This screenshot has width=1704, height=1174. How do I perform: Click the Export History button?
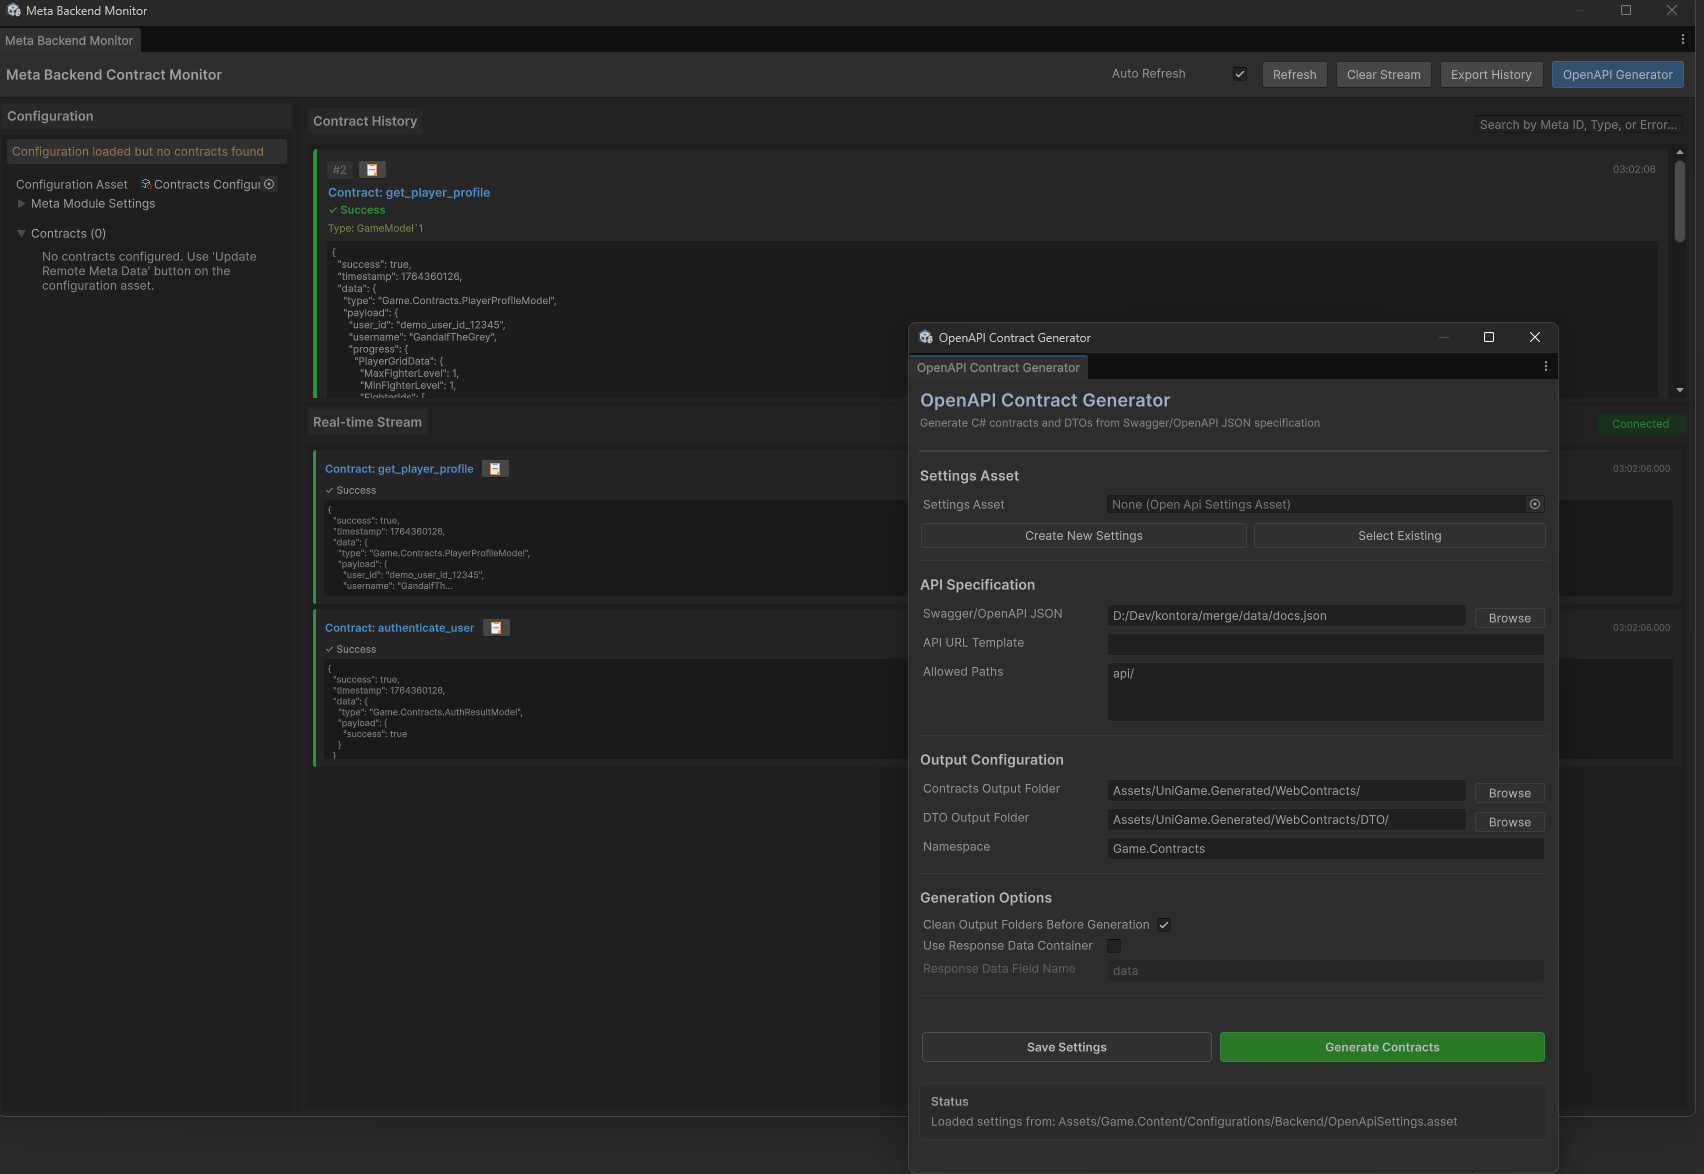[x=1491, y=75]
